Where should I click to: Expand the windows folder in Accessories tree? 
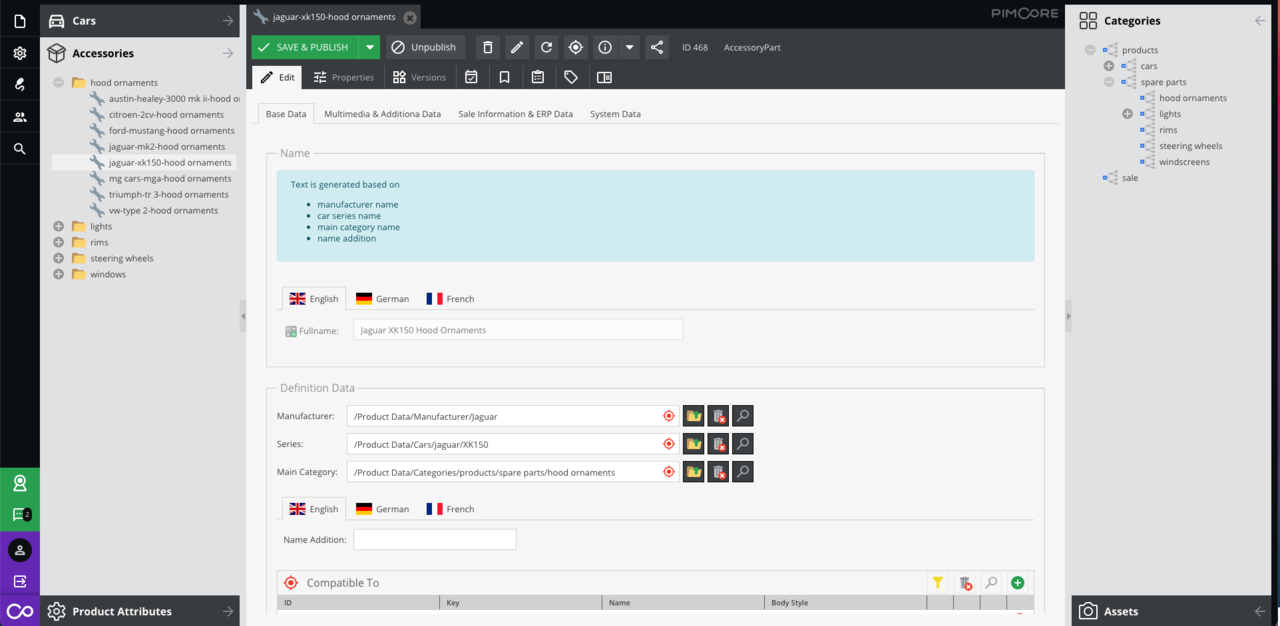click(59, 275)
